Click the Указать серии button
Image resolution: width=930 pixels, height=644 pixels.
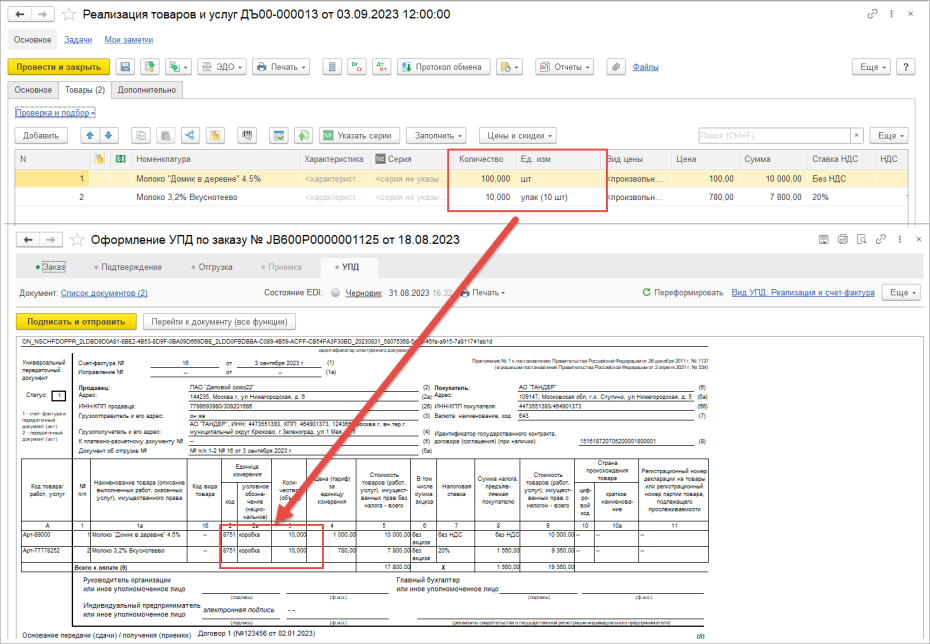click(359, 136)
